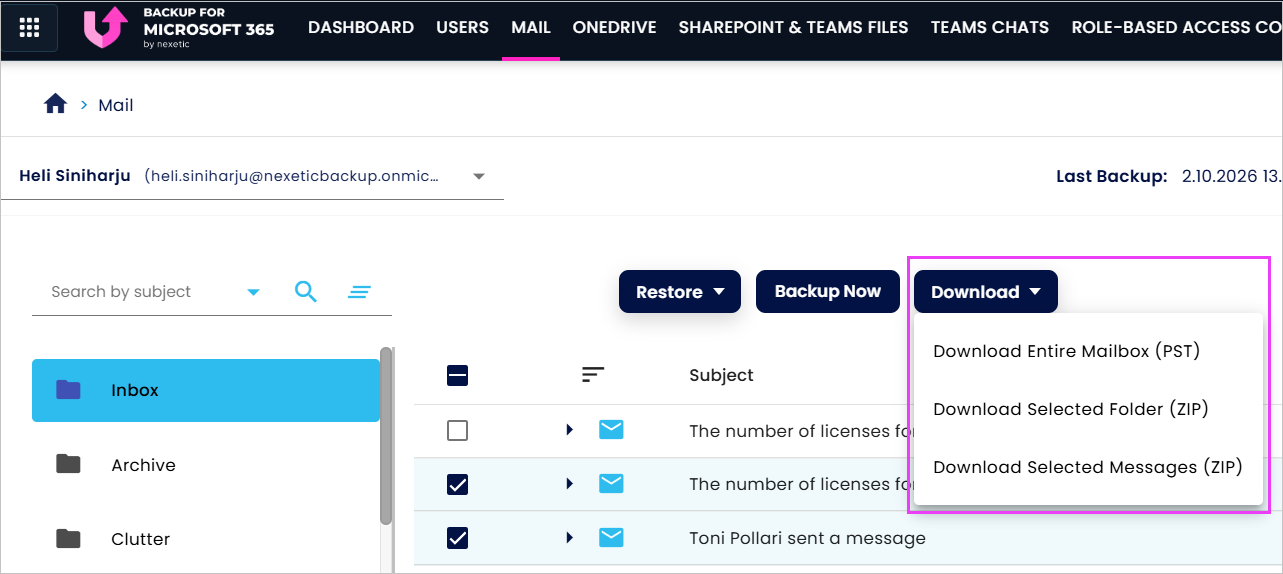Image resolution: width=1283 pixels, height=574 pixels.
Task: Click the Backup for Microsoft 365 logo
Action: click(179, 28)
